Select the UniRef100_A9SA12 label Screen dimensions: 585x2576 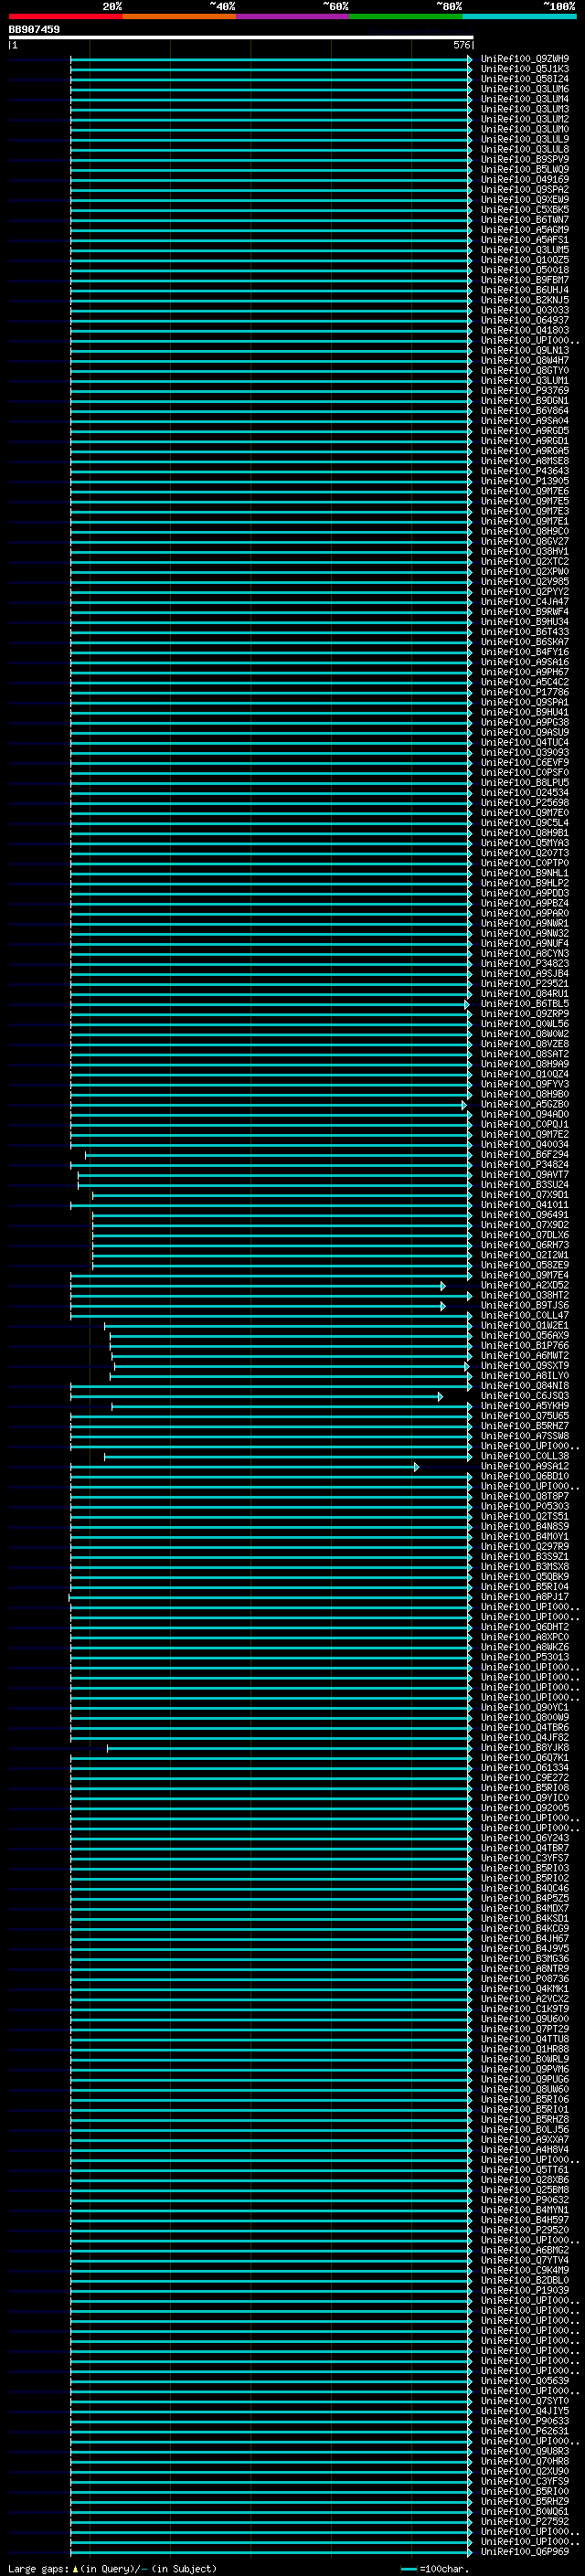(x=525, y=1467)
